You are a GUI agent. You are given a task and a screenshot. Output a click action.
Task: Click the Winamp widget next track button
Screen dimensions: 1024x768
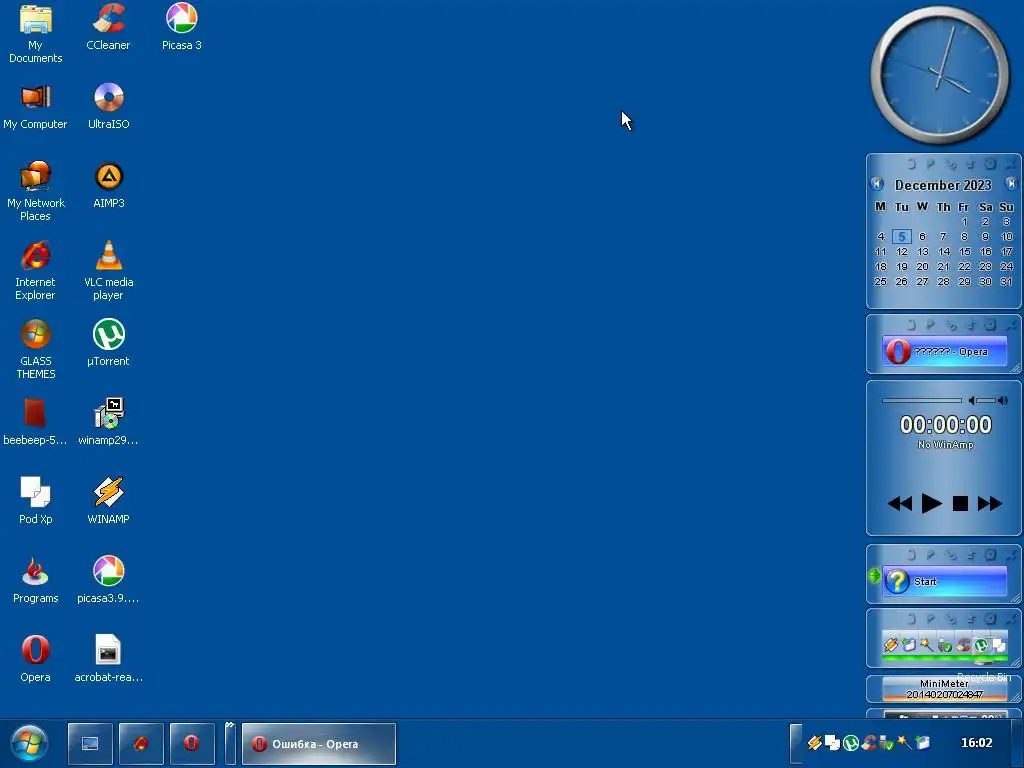(989, 504)
